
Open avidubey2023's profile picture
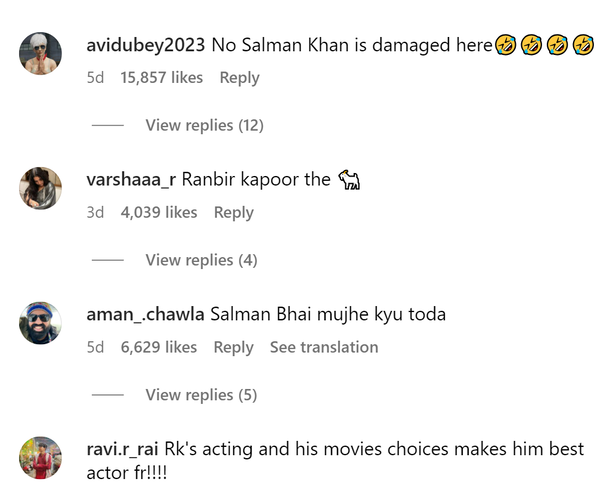pos(41,54)
